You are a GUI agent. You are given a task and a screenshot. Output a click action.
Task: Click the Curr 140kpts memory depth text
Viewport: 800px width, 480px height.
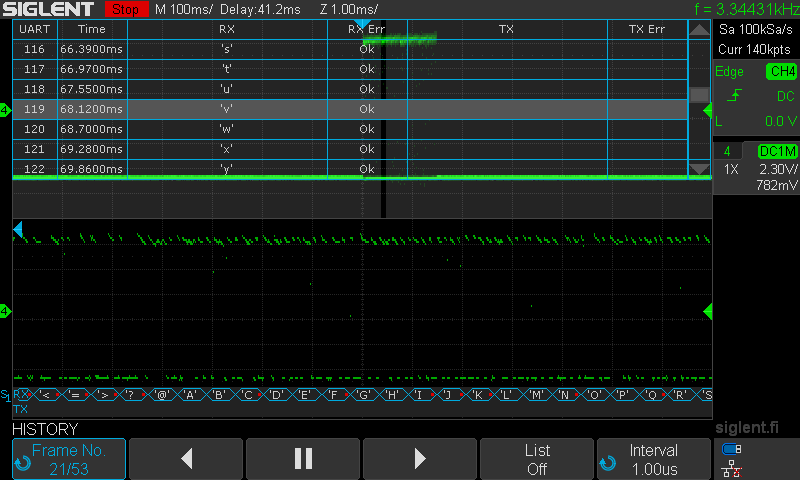[755, 49]
